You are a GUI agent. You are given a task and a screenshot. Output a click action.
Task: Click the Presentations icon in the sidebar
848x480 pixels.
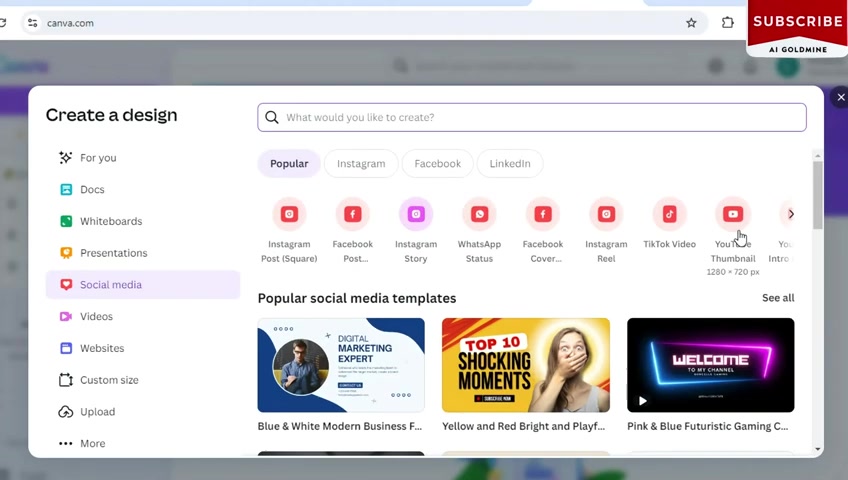[x=66, y=253]
